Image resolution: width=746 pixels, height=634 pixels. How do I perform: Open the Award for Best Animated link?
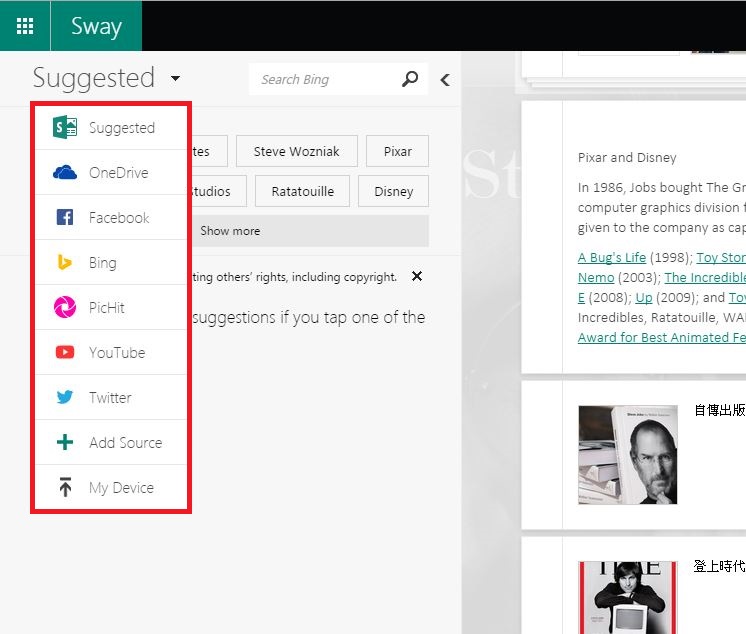pos(661,337)
